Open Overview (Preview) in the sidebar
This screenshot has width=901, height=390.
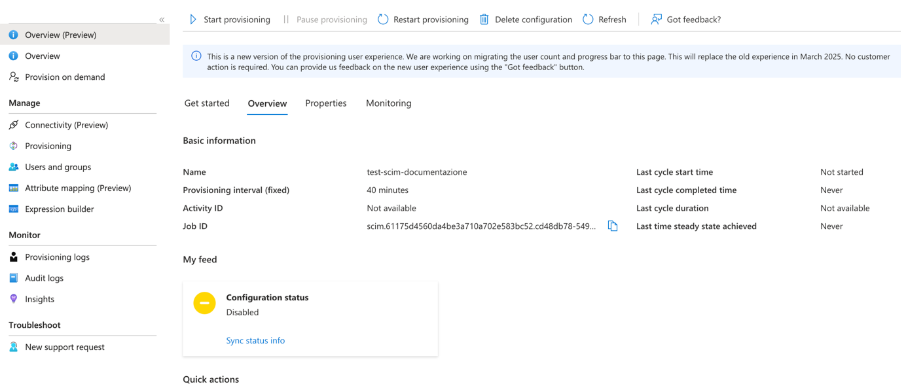84,35
